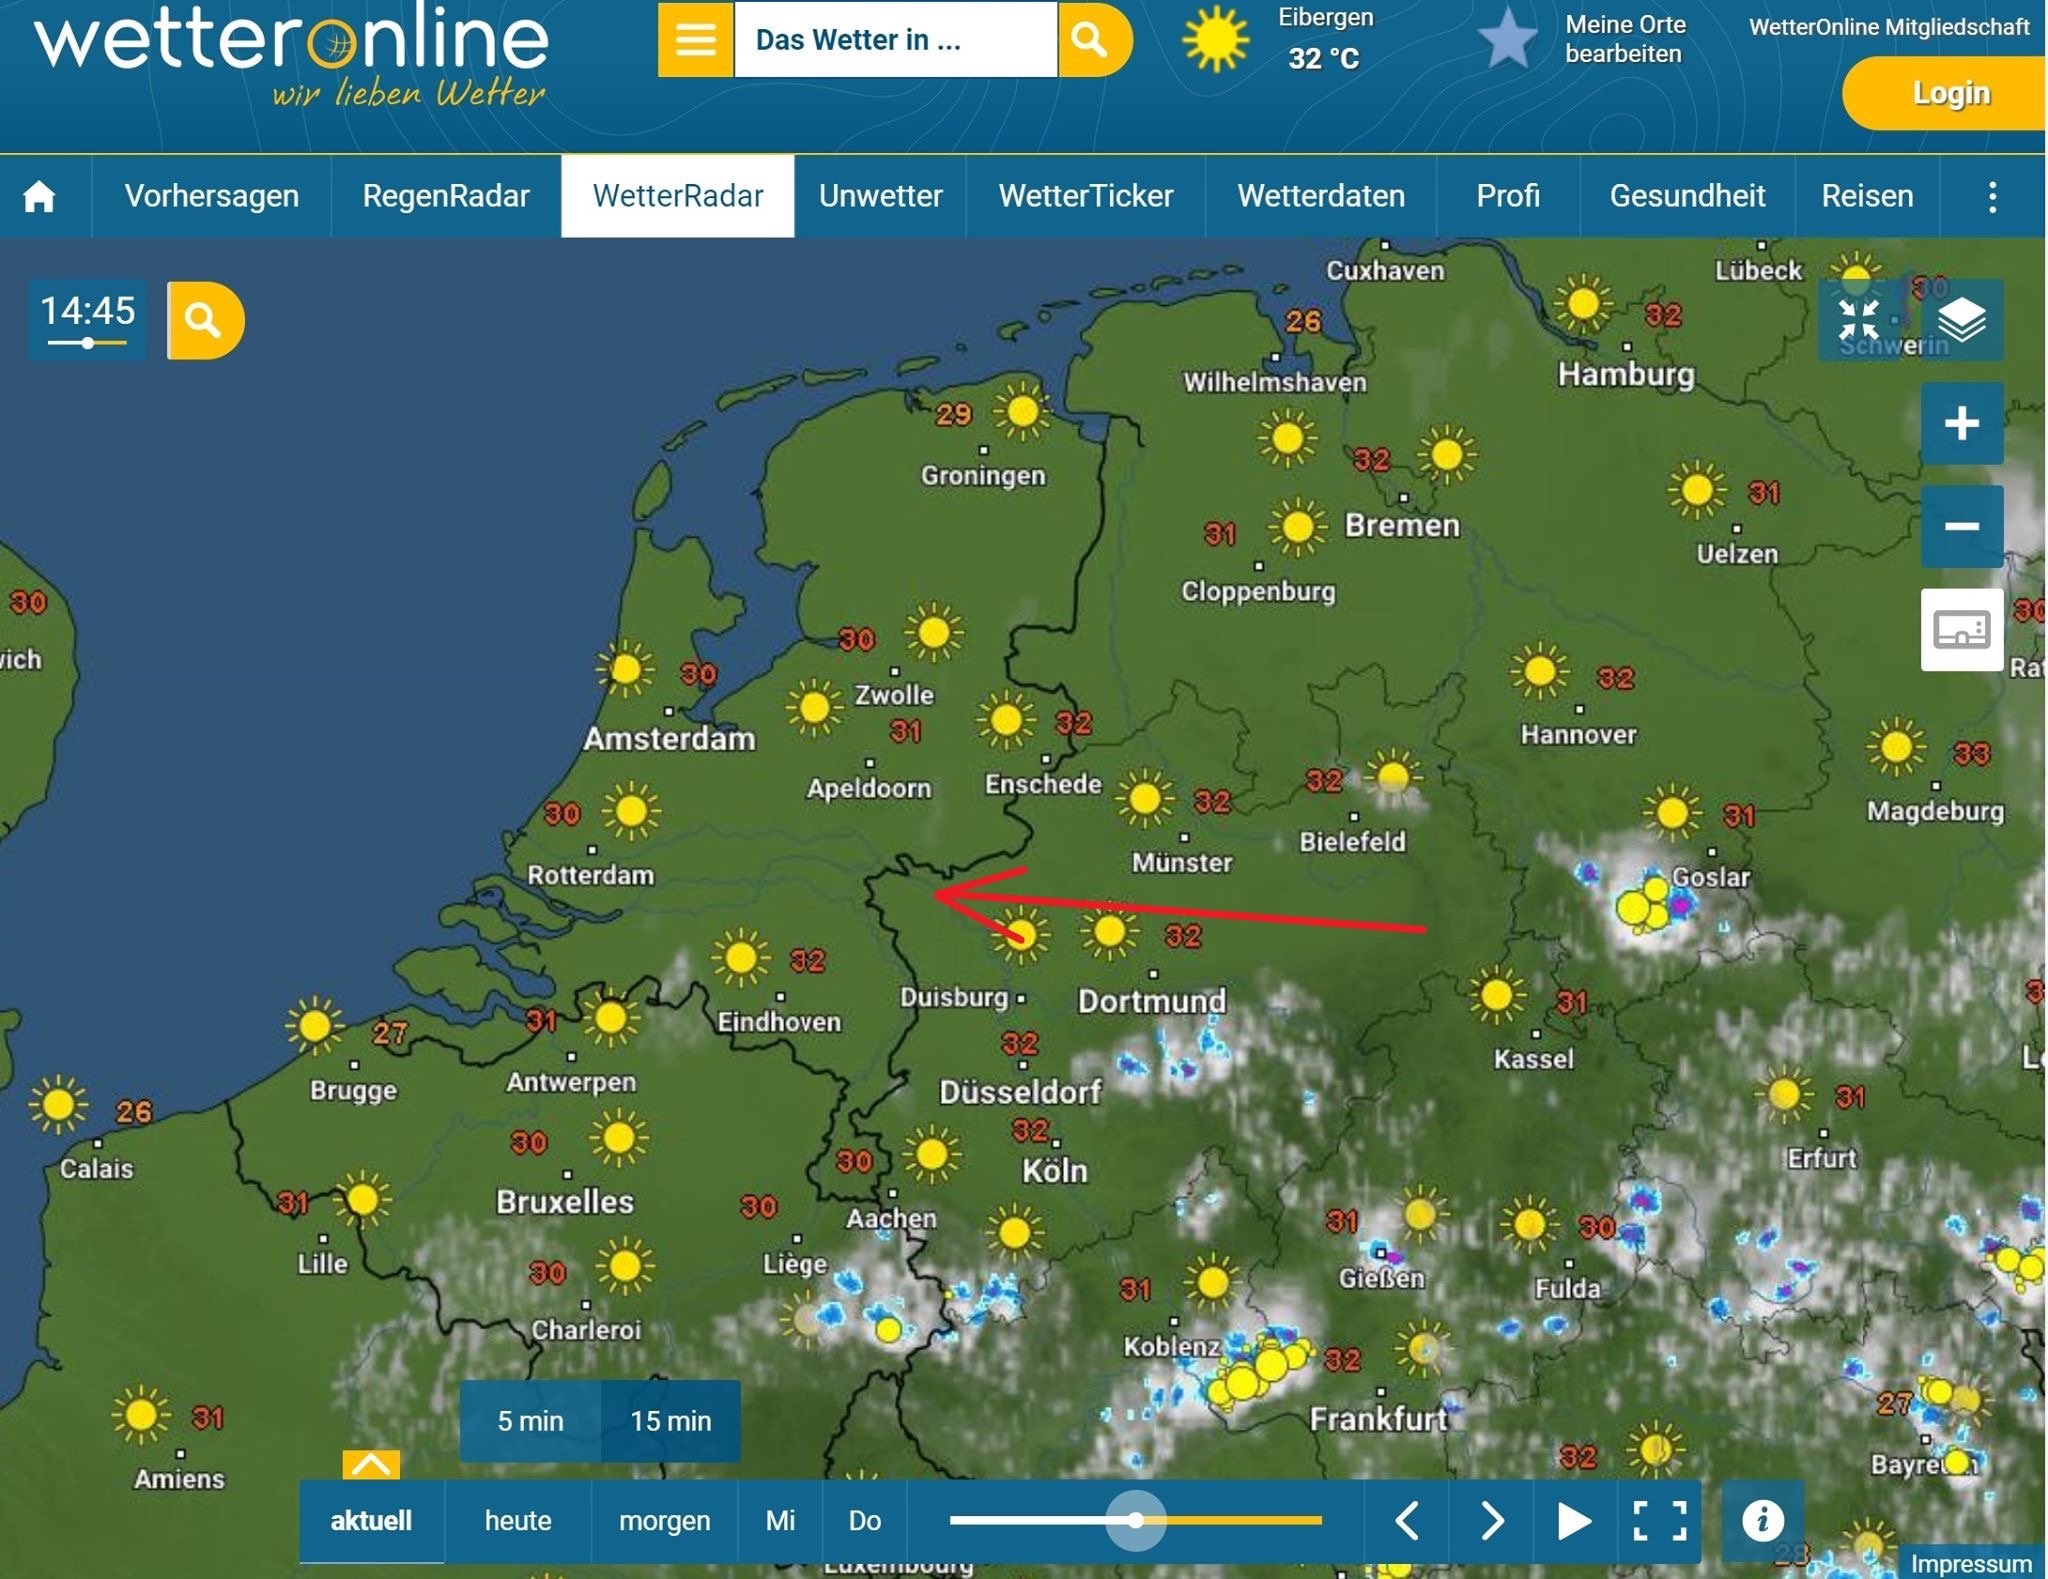Switch to the Do tab
Screen dimensions: 2048x1579
864,1521
